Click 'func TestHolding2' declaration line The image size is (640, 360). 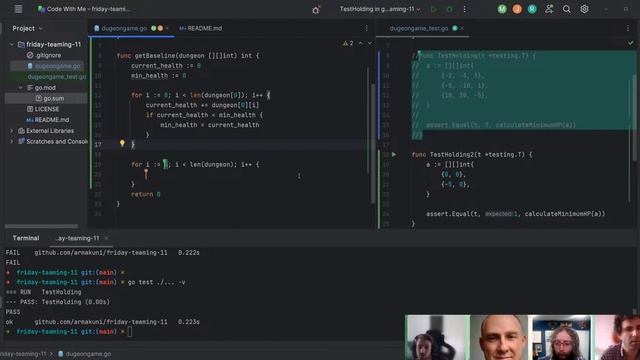point(472,154)
